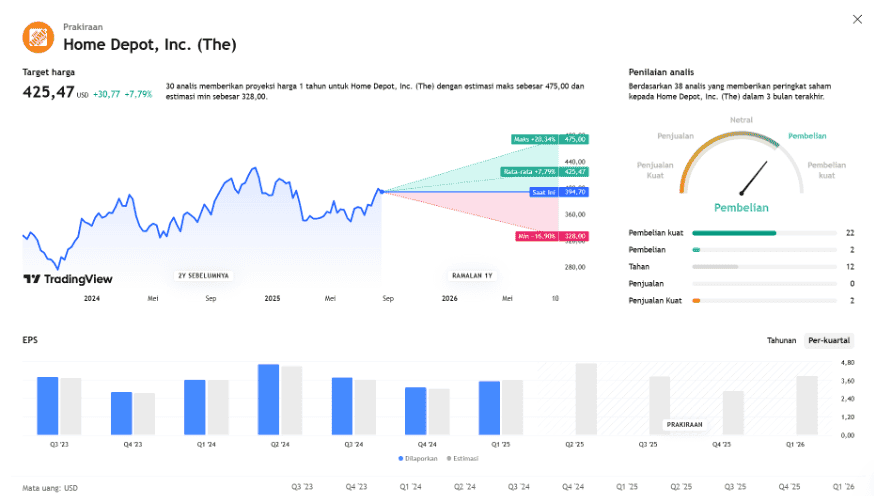The width and height of the screenshot is (874, 496).
Task: Click the 425,47 target price value
Action: [x=49, y=92]
